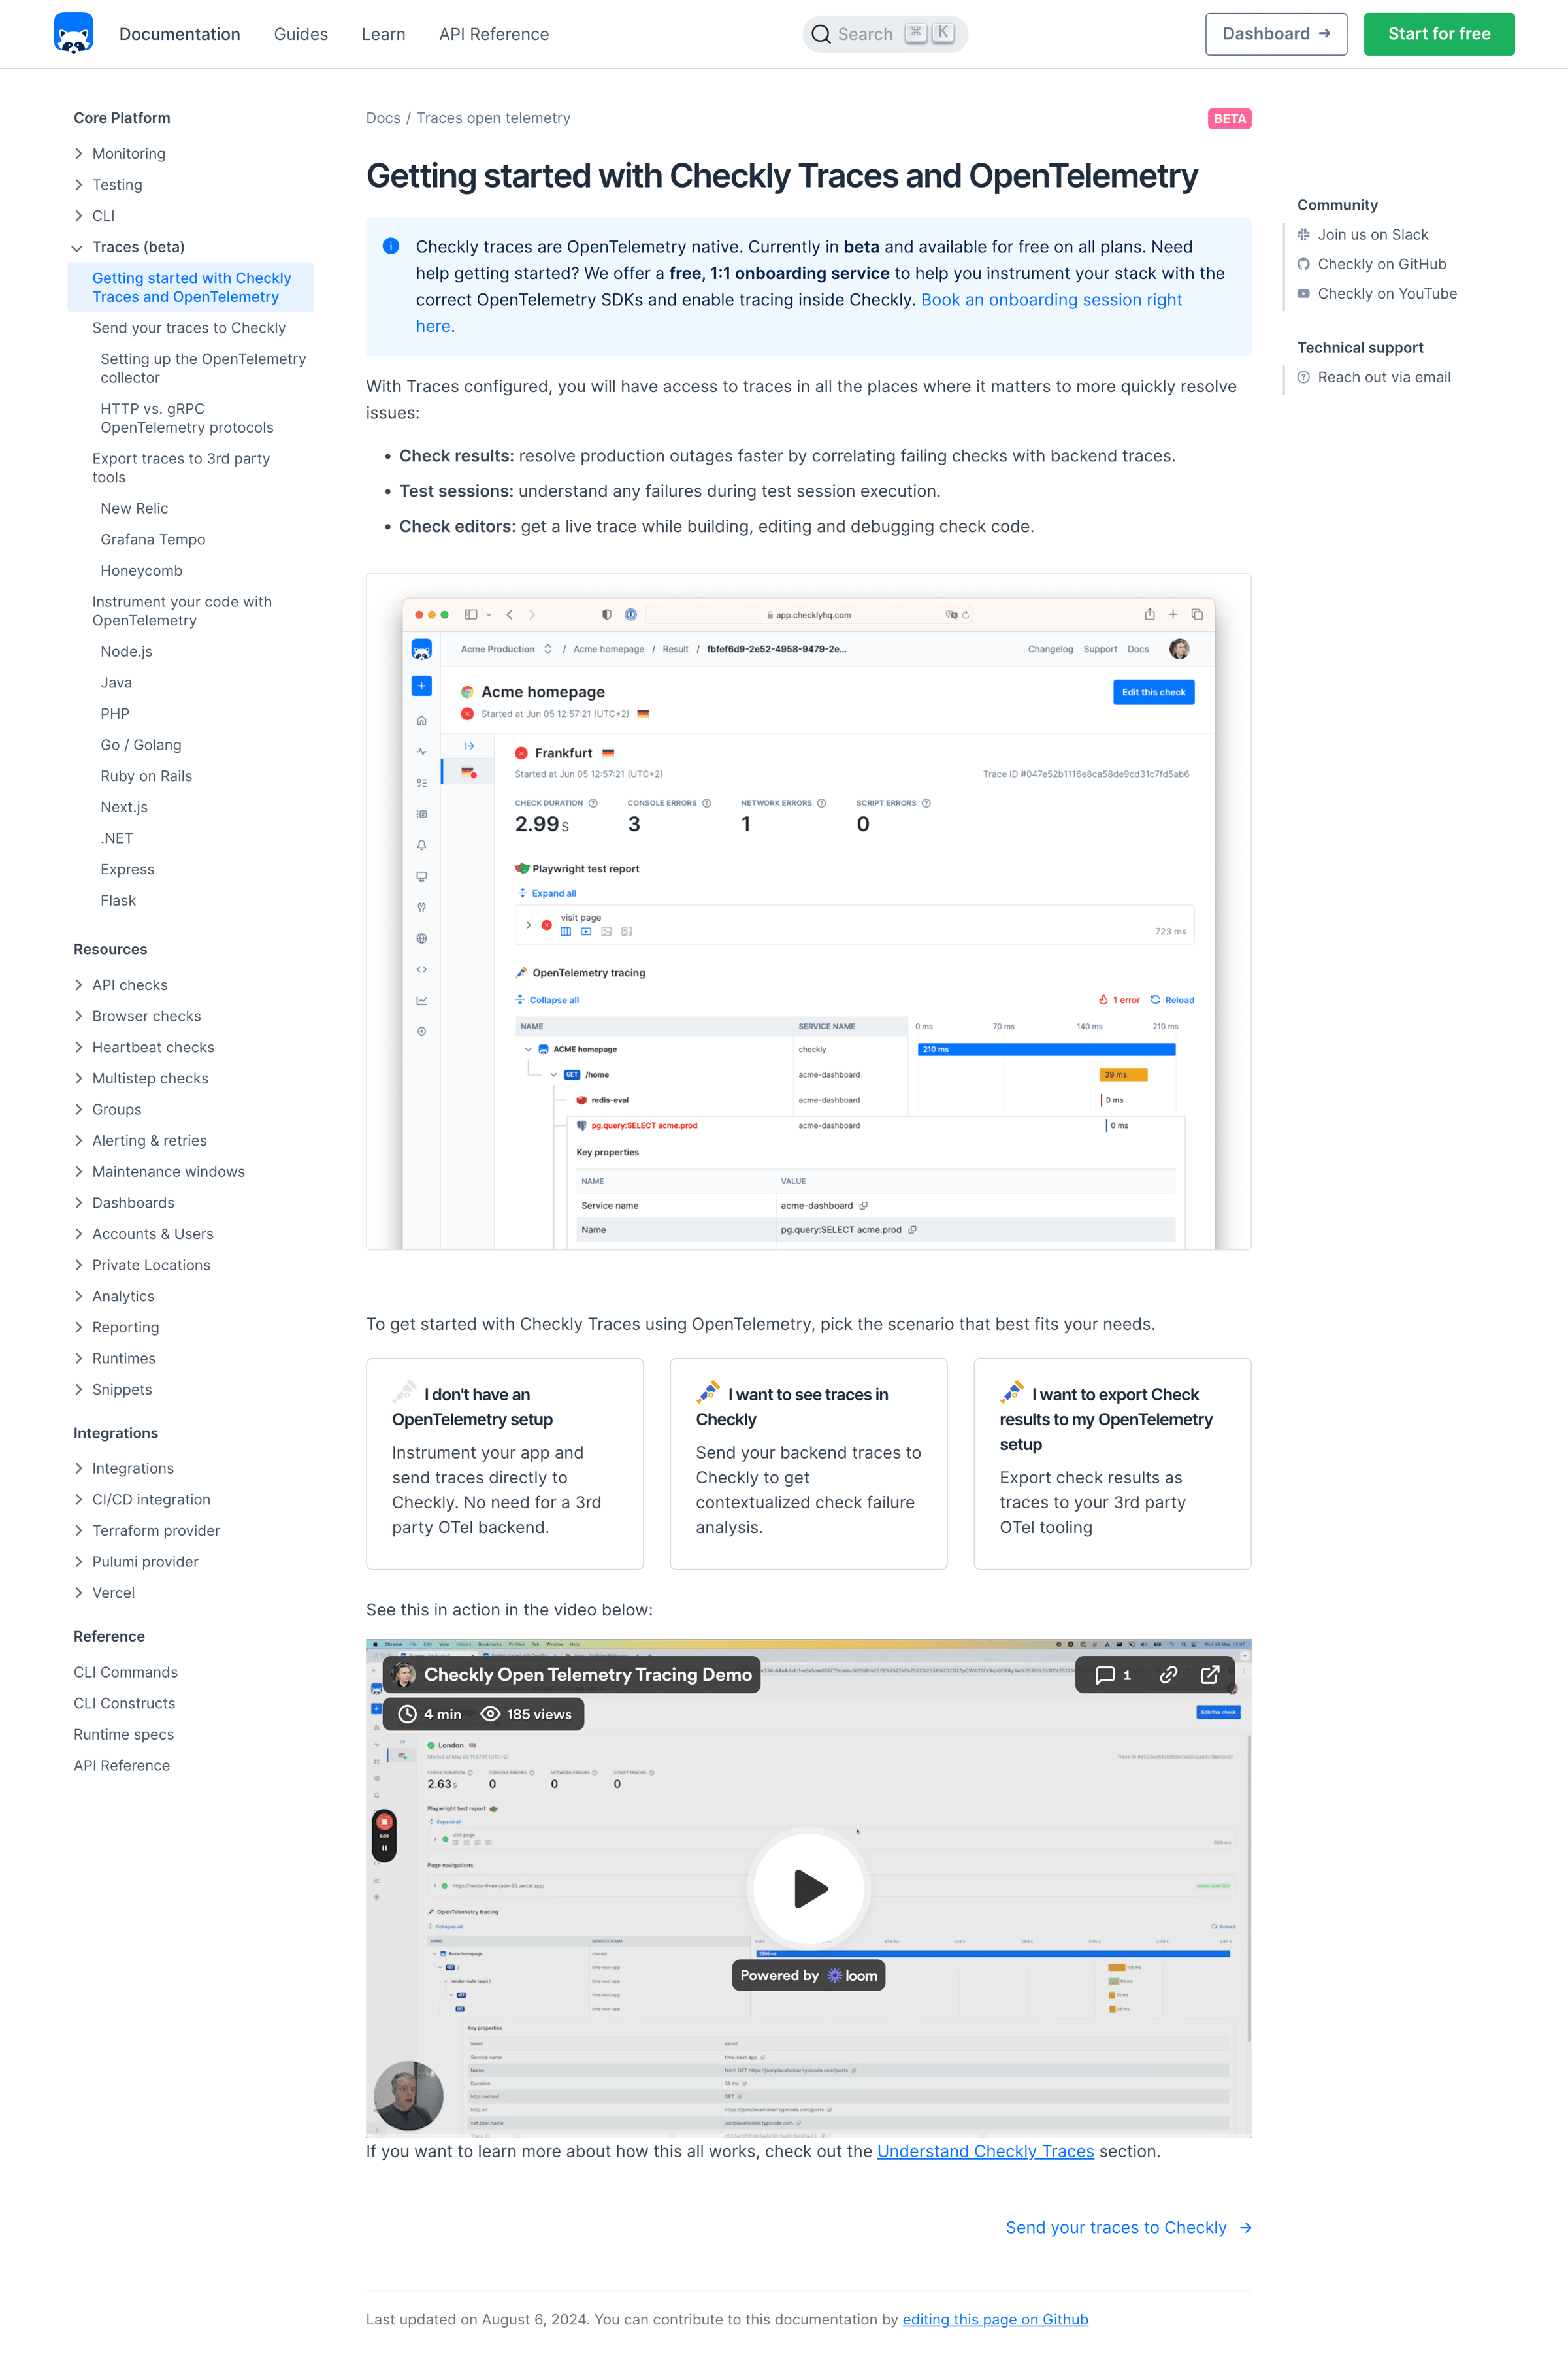The width and height of the screenshot is (1568, 2365).
Task: Click the Dashboard button
Action: click(1276, 34)
